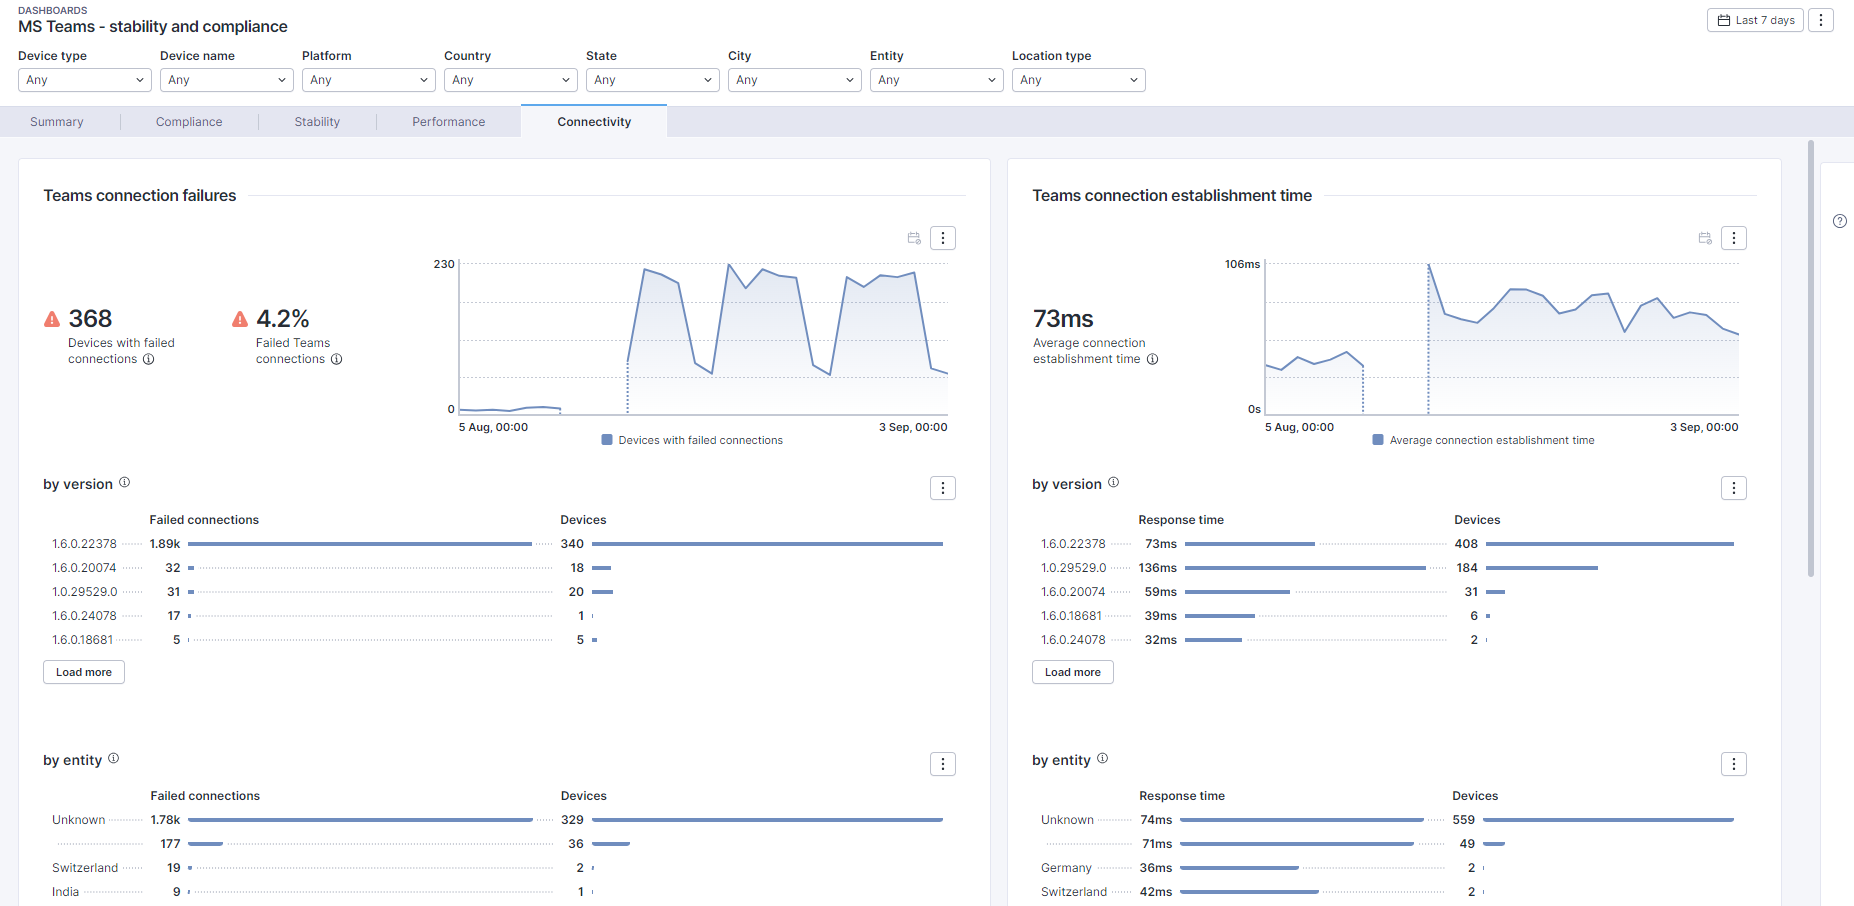This screenshot has height=906, width=1854.
Task: Open the connection establishment time chart menu
Action: [x=1734, y=238]
